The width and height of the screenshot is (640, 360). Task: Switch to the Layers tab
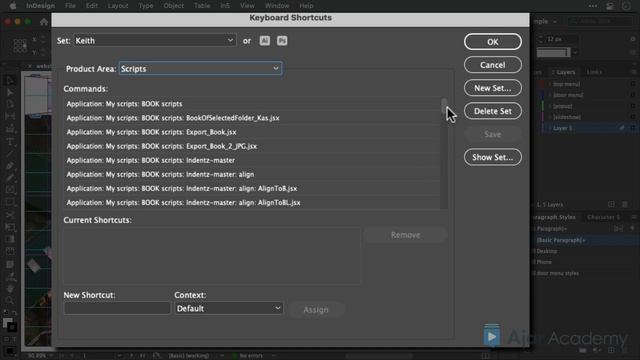[564, 72]
